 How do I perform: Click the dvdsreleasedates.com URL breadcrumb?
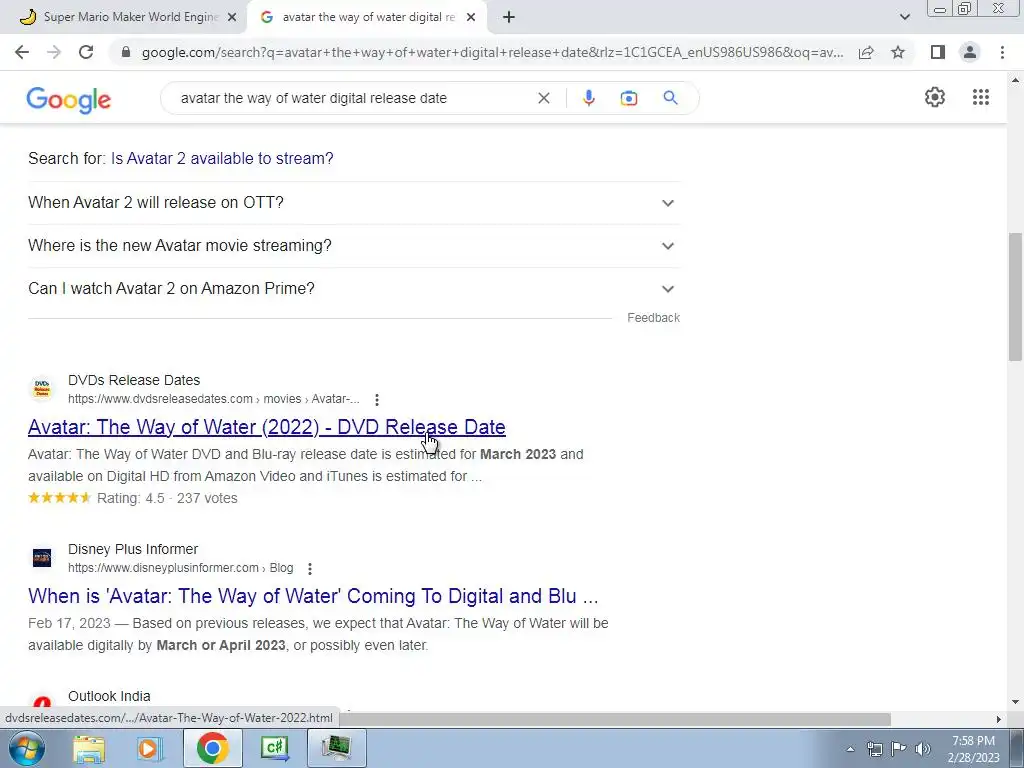pos(214,399)
